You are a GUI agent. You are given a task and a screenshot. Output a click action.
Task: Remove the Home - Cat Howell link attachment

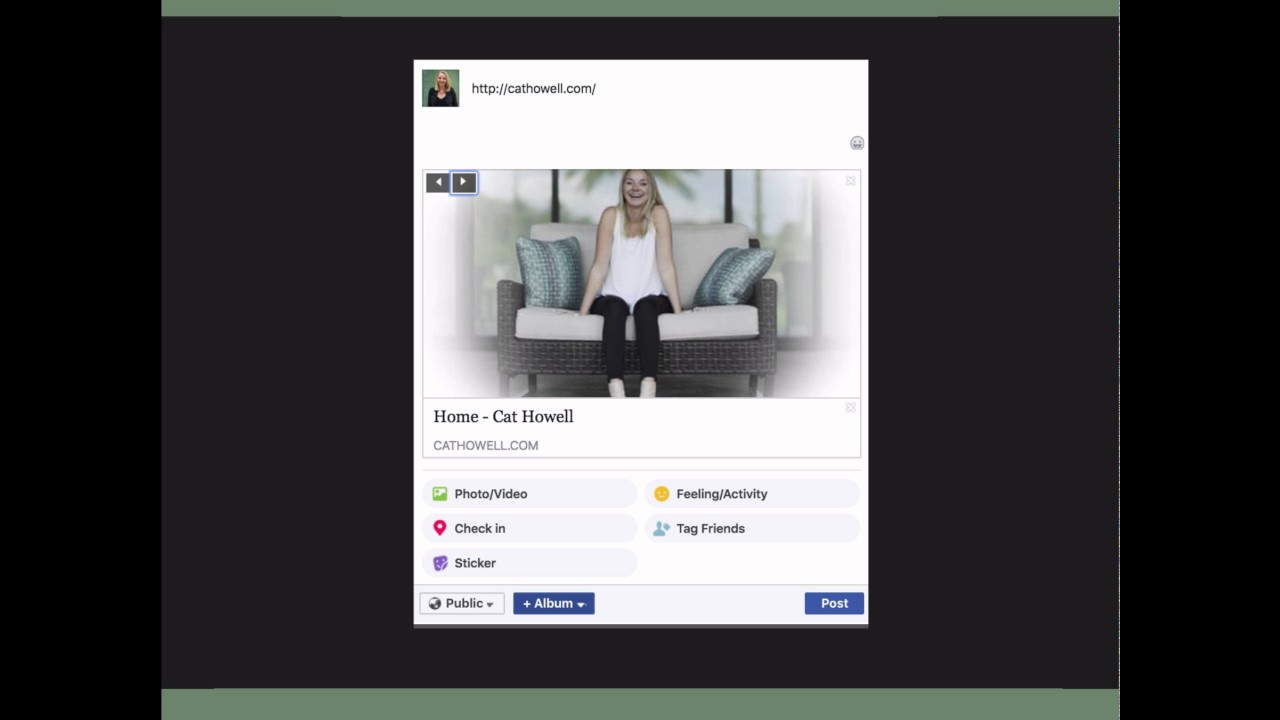point(850,408)
